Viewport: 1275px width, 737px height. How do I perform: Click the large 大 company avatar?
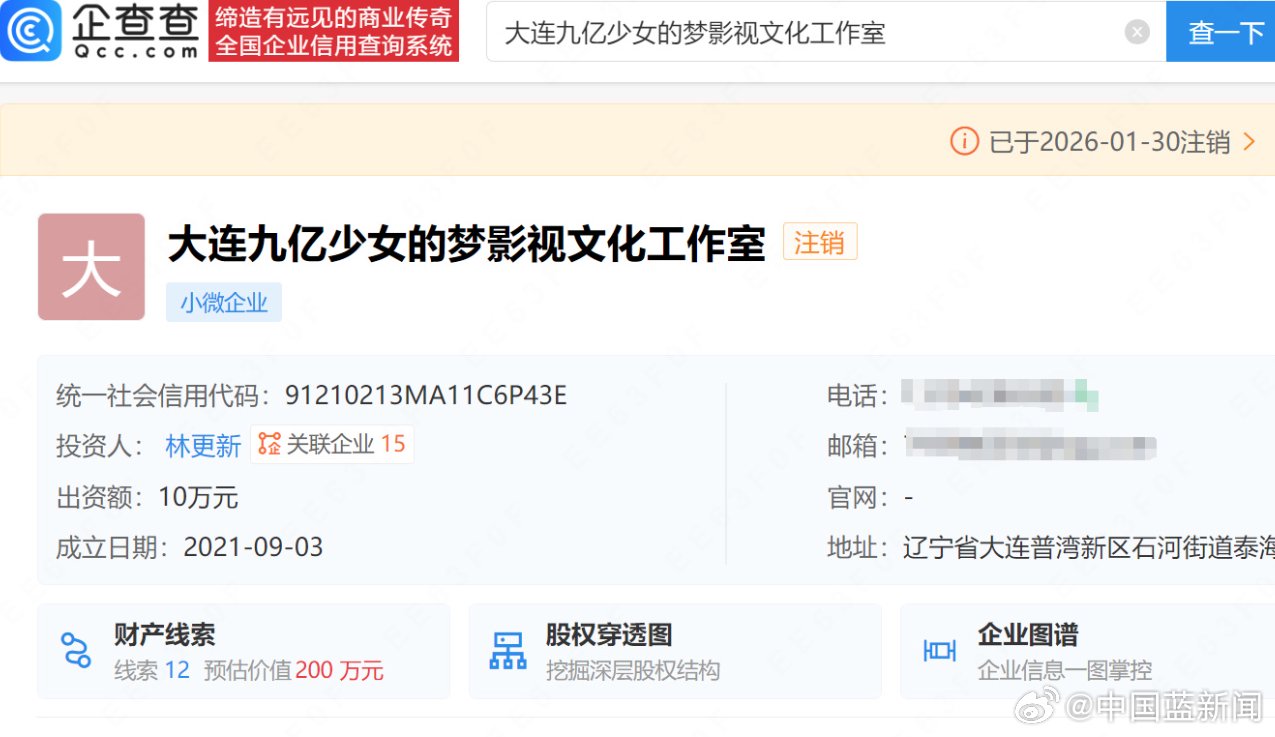click(x=91, y=266)
